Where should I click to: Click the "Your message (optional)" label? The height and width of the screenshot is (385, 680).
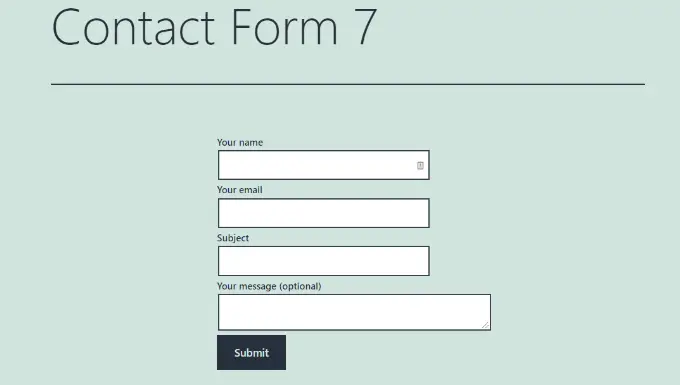coord(269,286)
